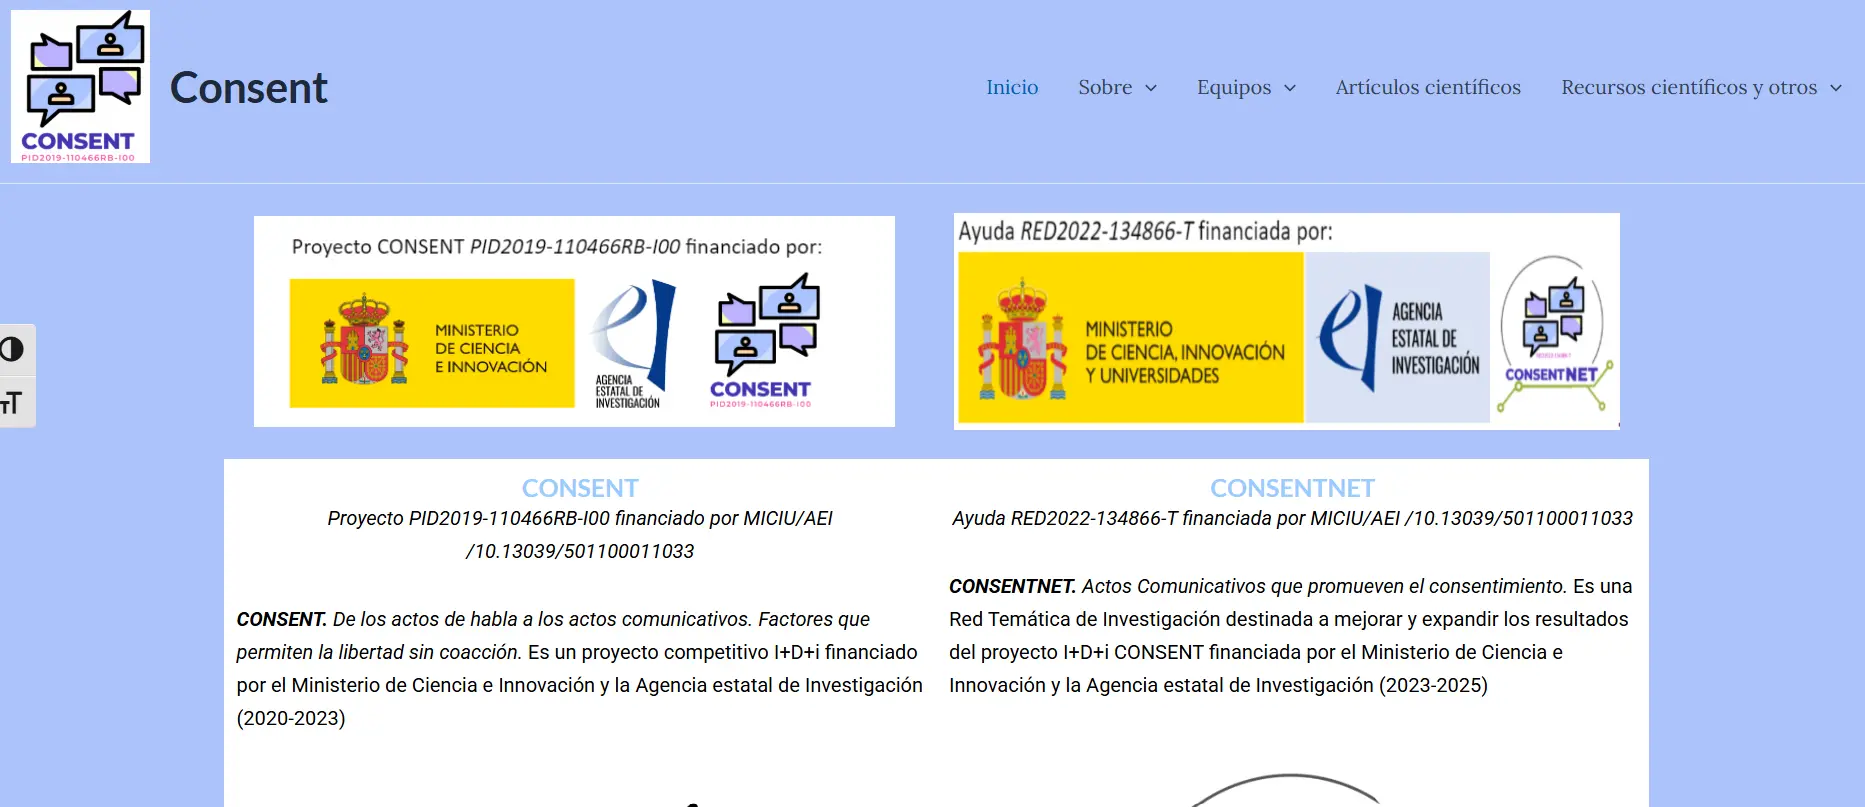Expand the Sobre submenu chevron
This screenshot has width=1865, height=807.
[1151, 88]
